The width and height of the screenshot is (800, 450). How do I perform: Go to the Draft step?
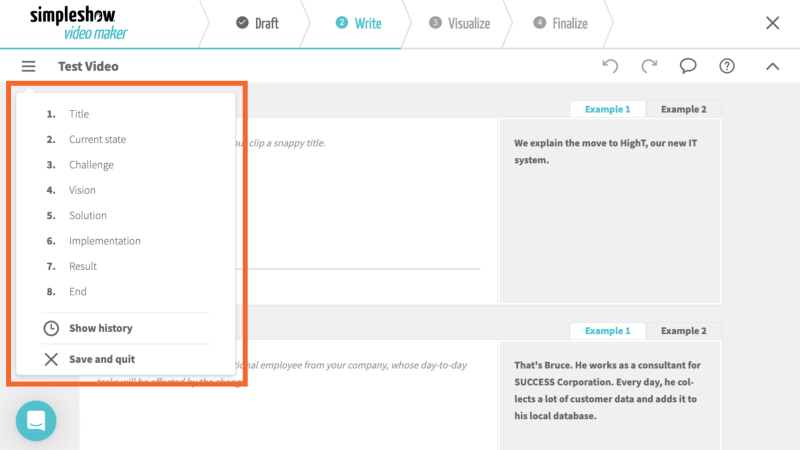[x=257, y=23]
